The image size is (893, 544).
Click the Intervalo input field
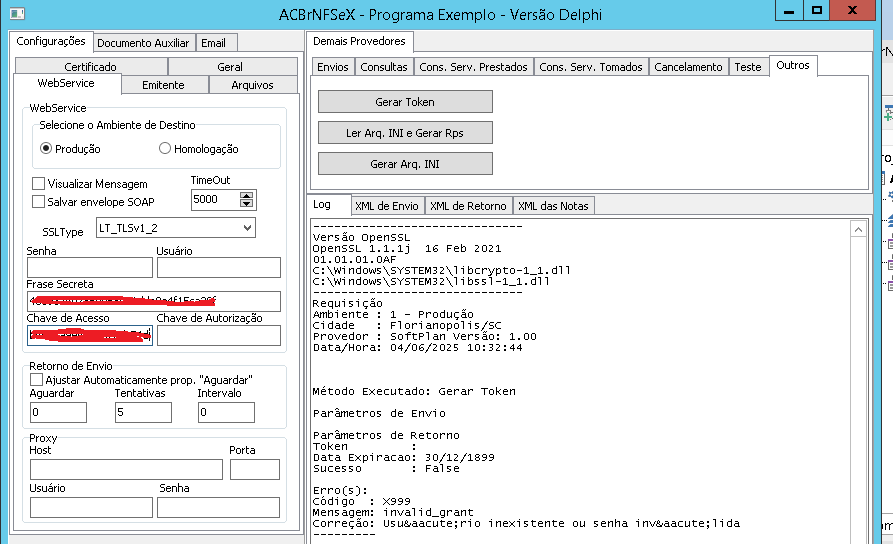pos(226,412)
